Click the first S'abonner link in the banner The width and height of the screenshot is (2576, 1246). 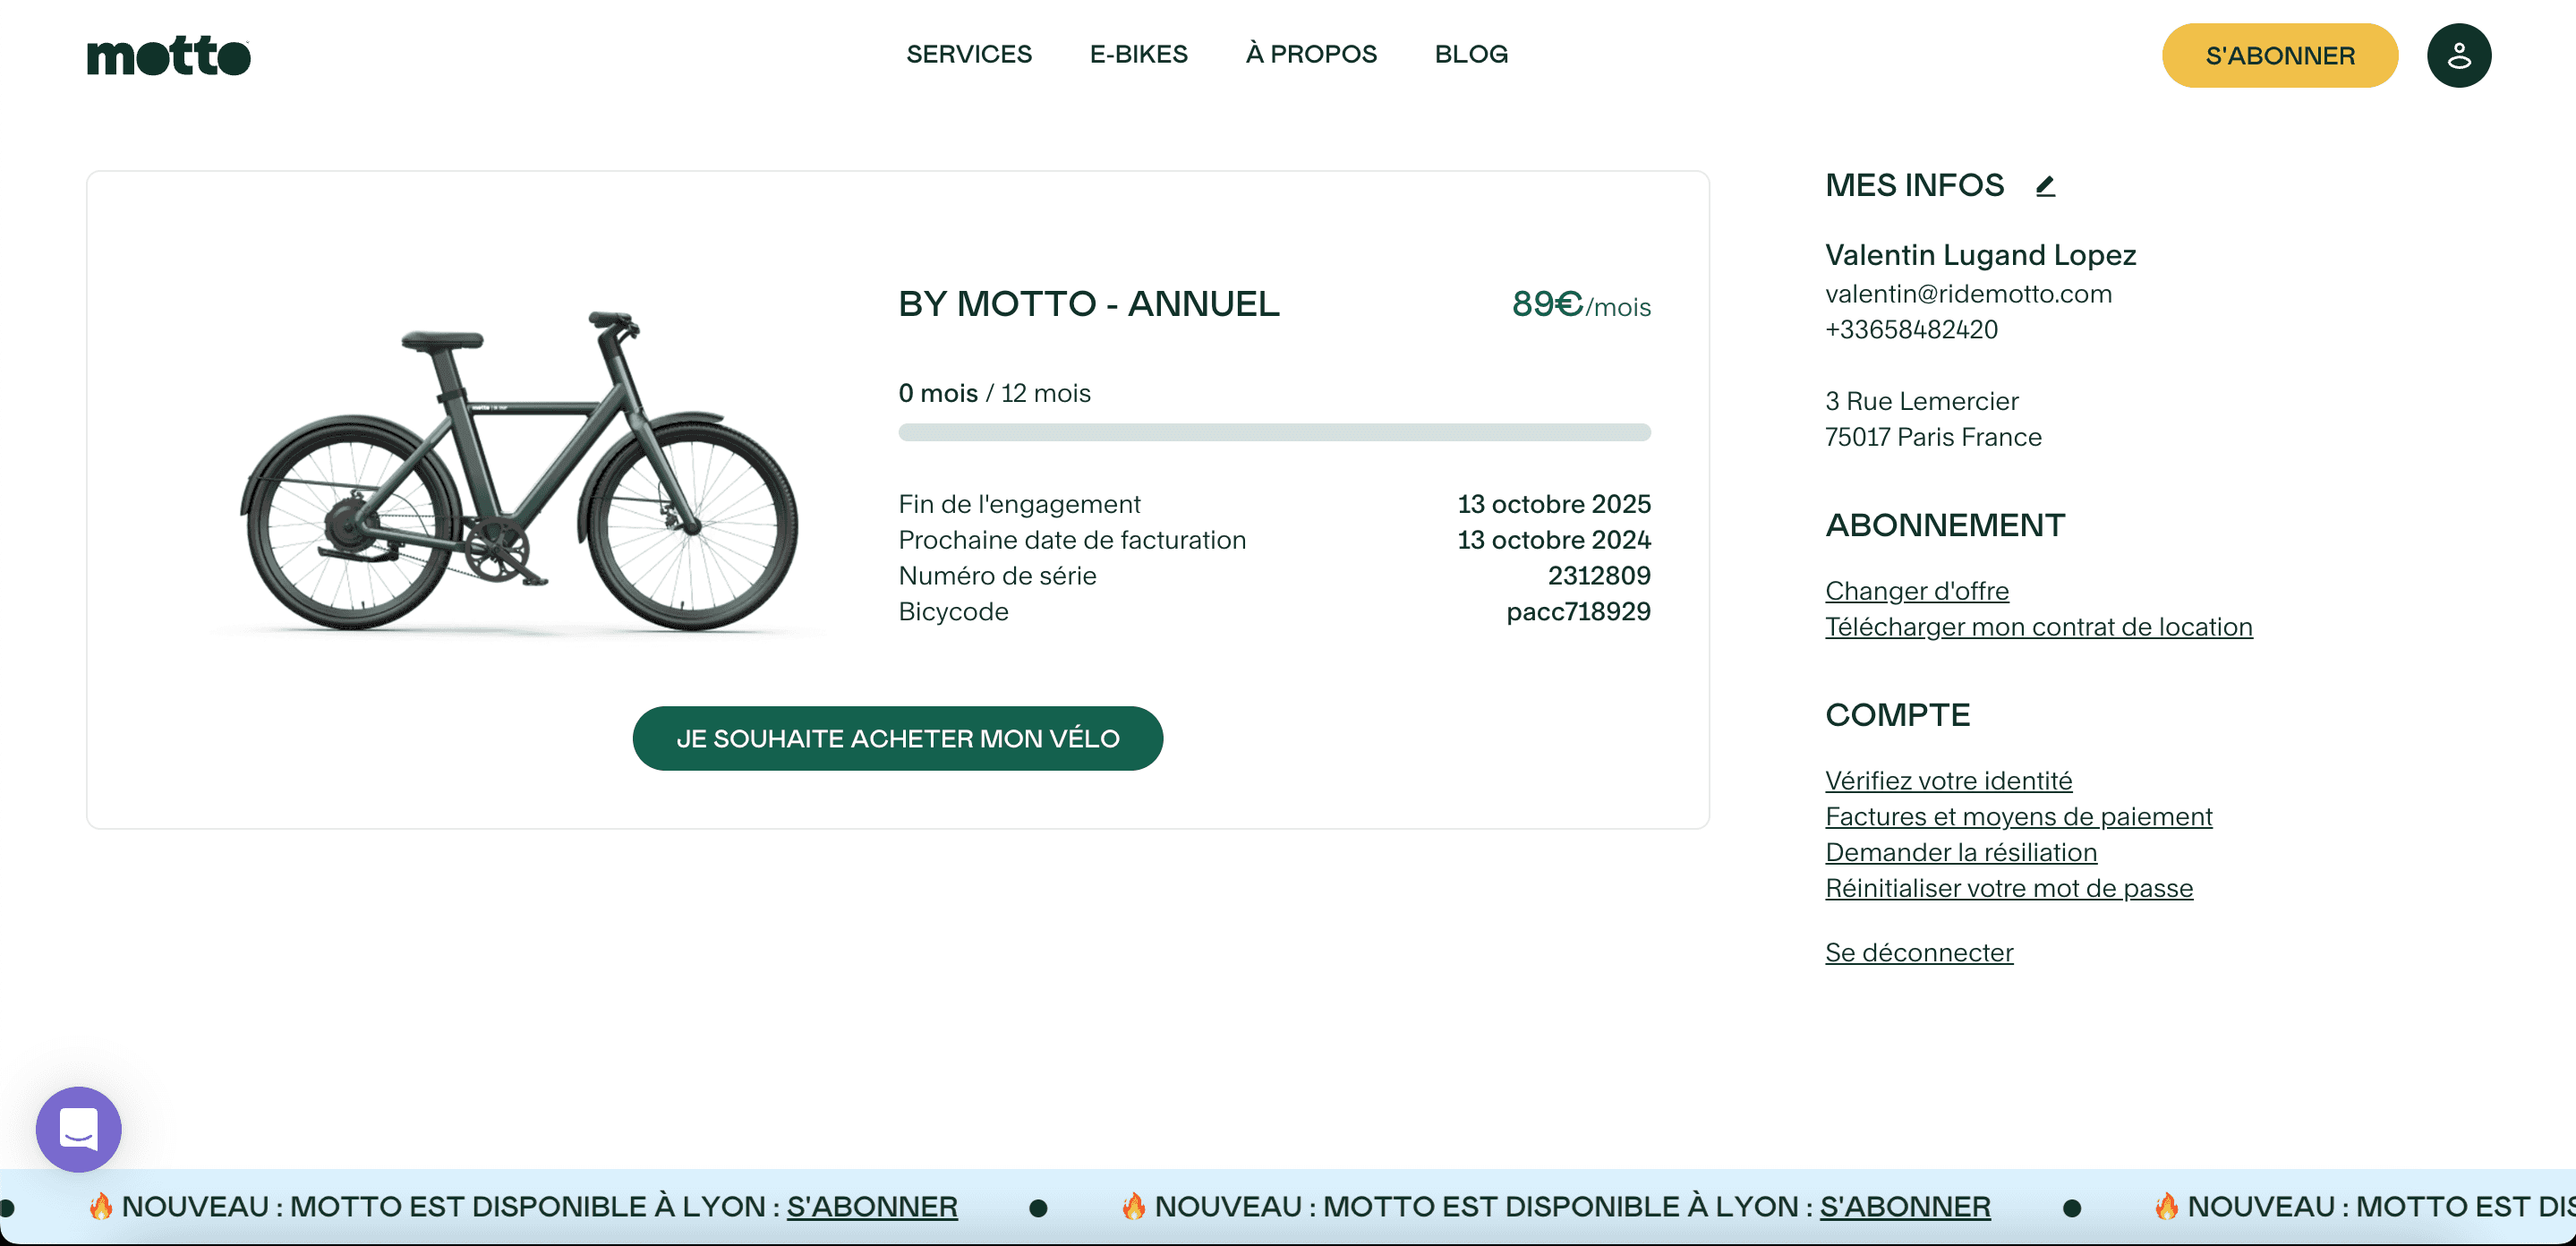pyautogui.click(x=871, y=1206)
